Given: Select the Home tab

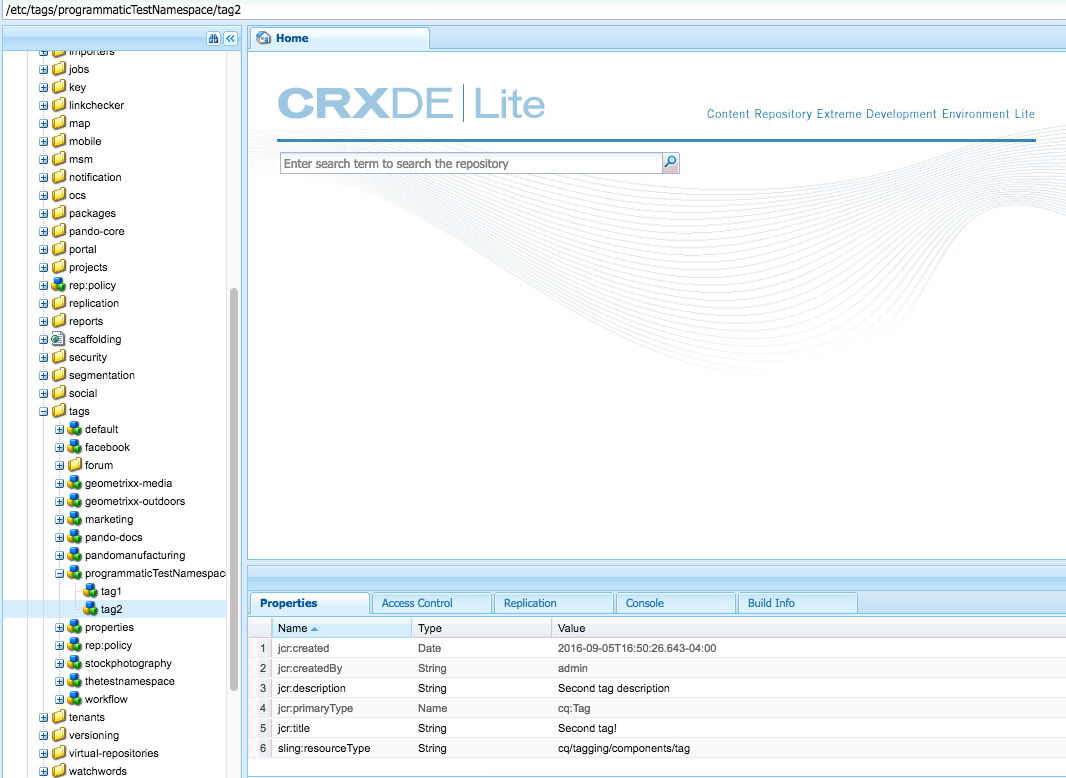Looking at the screenshot, I should pyautogui.click(x=339, y=38).
